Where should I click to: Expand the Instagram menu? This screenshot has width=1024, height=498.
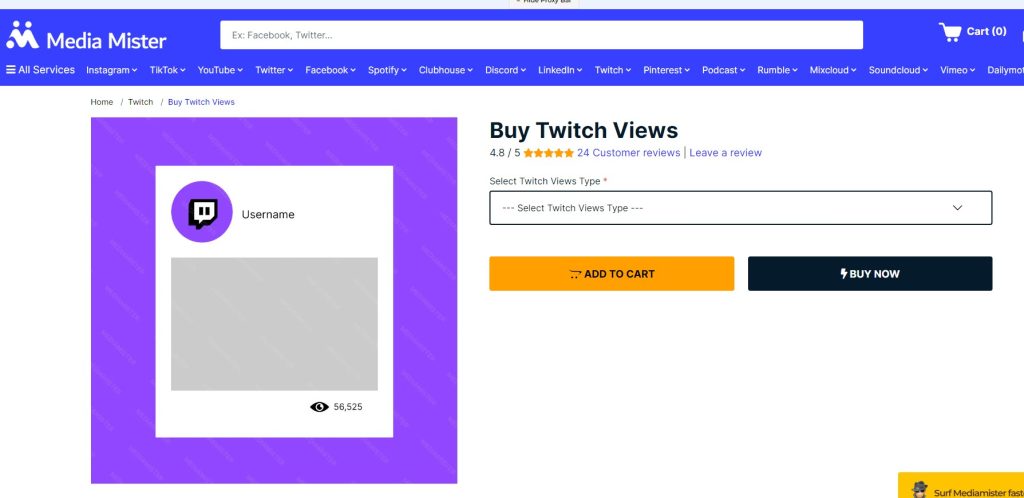[x=112, y=70]
